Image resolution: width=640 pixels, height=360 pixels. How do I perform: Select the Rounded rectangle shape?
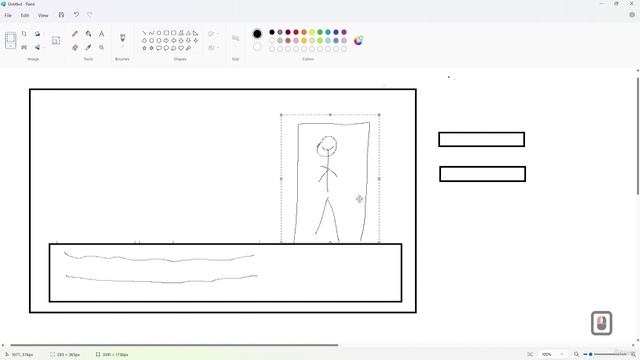tap(173, 33)
